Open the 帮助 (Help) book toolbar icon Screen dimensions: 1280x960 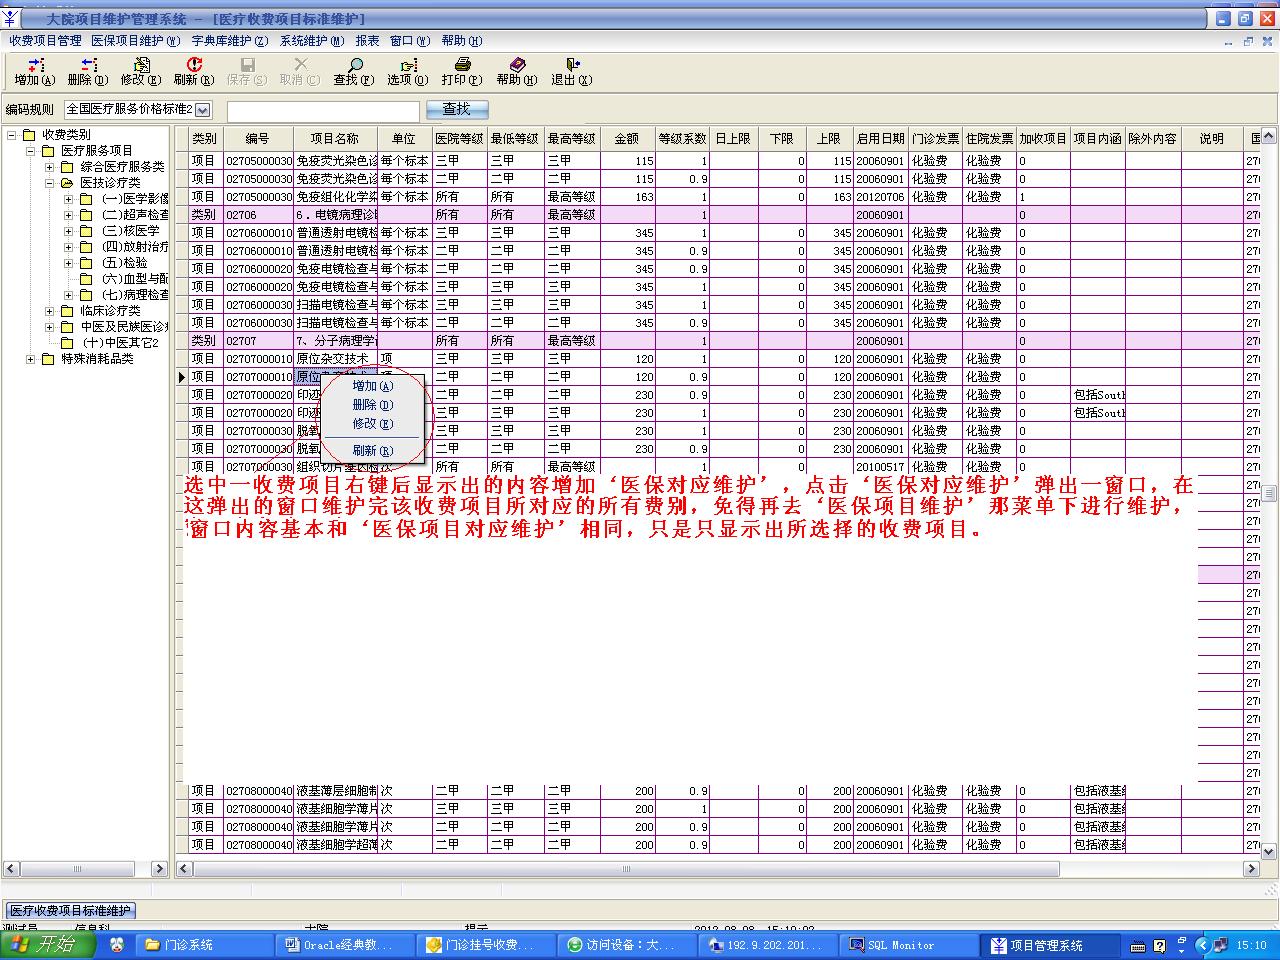517,66
